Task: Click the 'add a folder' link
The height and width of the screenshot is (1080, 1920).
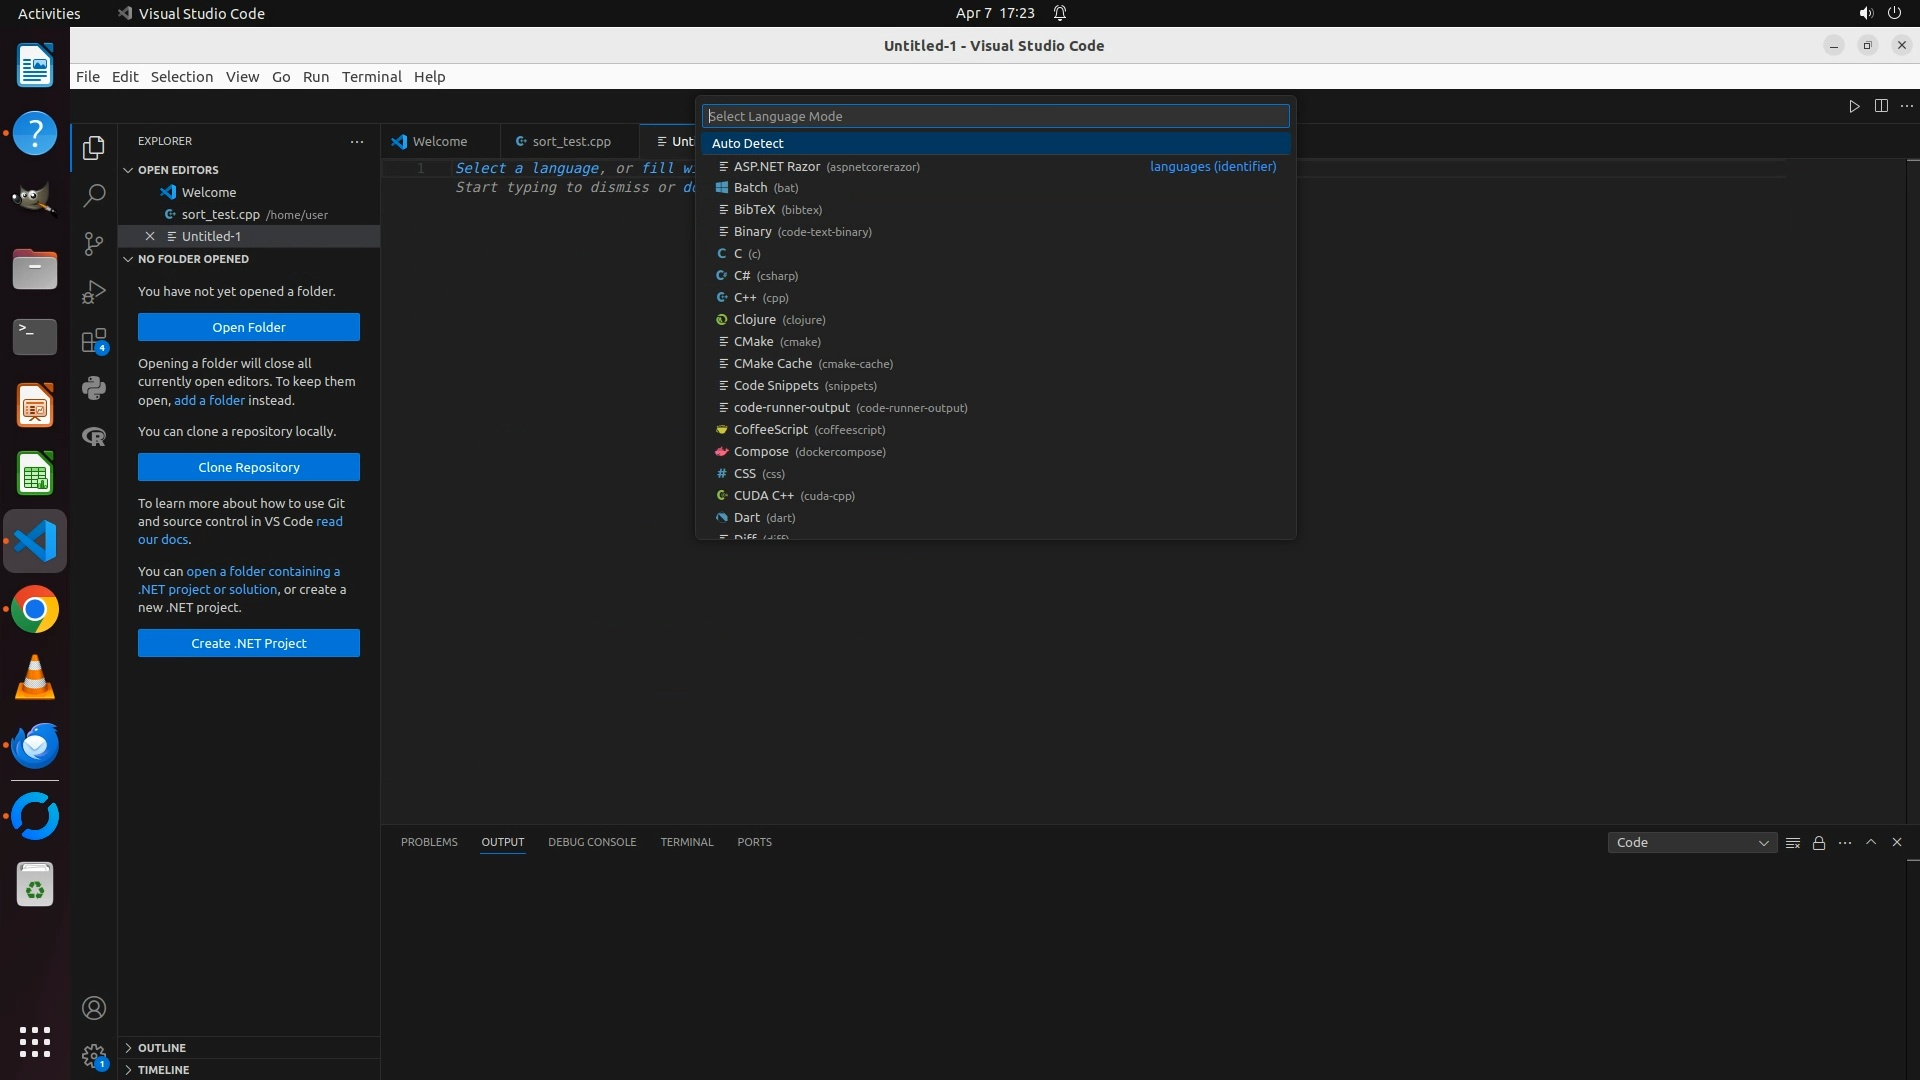Action: click(209, 400)
